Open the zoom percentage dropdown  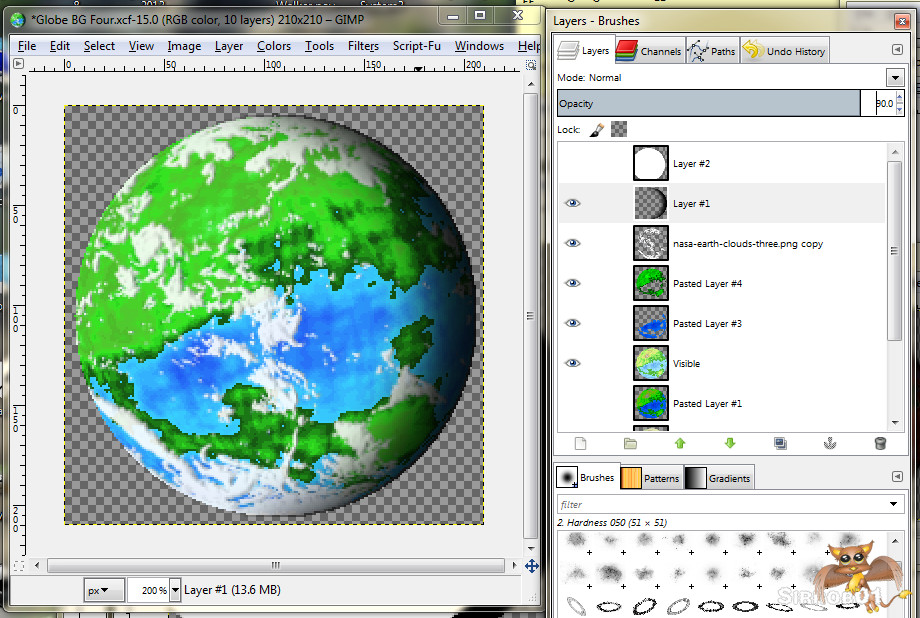coord(176,590)
